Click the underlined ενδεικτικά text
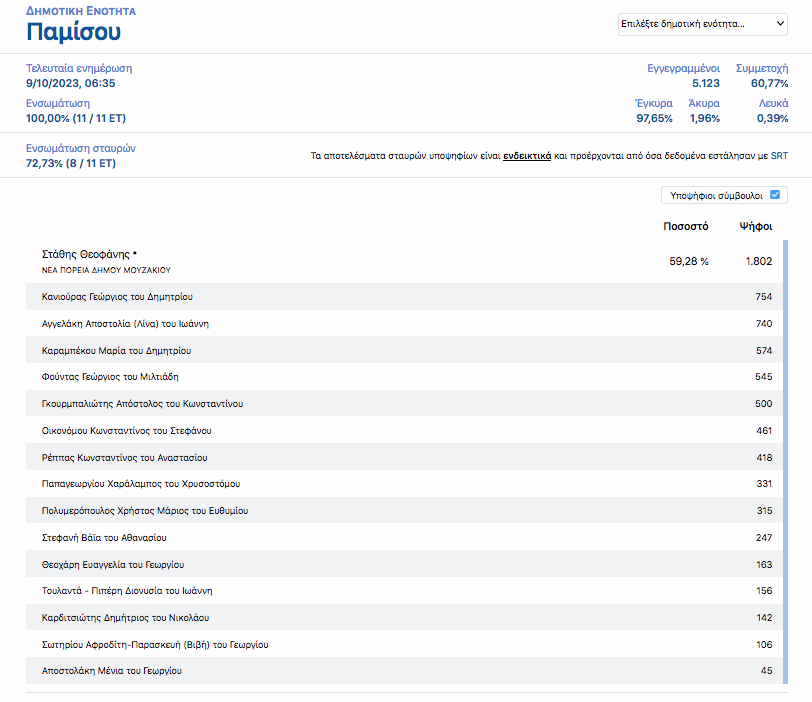The width and height of the screenshot is (812, 702). (x=526, y=157)
